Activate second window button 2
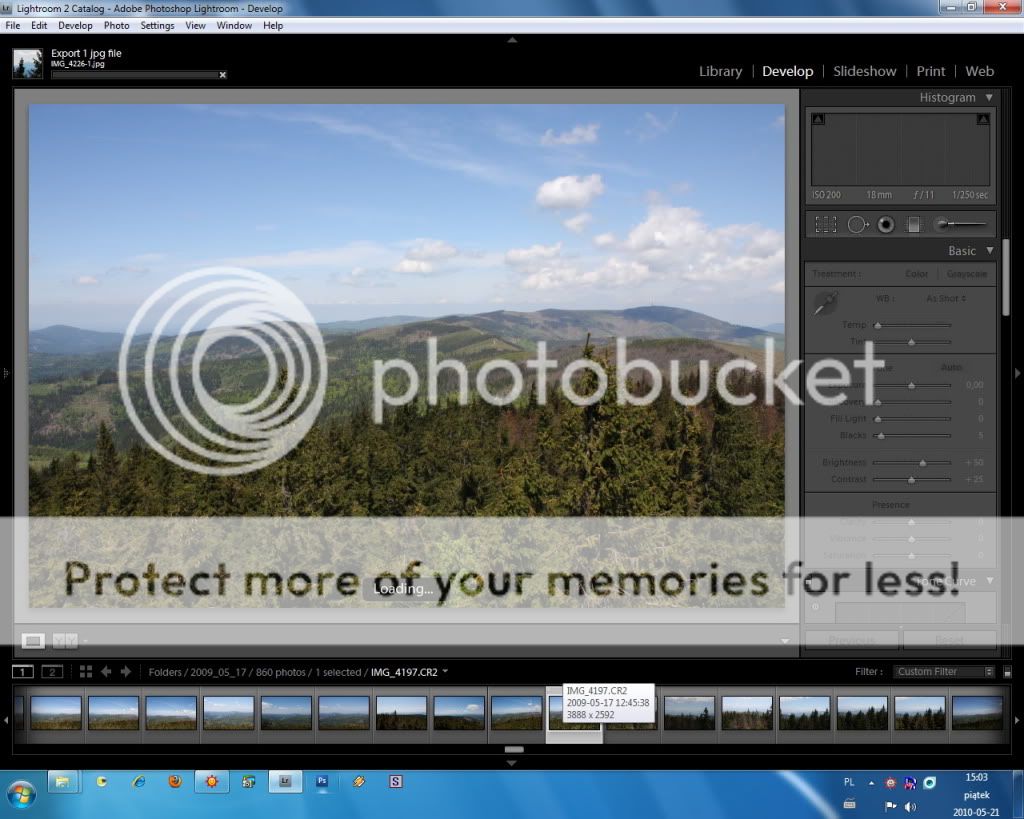Image resolution: width=1024 pixels, height=819 pixels. tap(52, 671)
